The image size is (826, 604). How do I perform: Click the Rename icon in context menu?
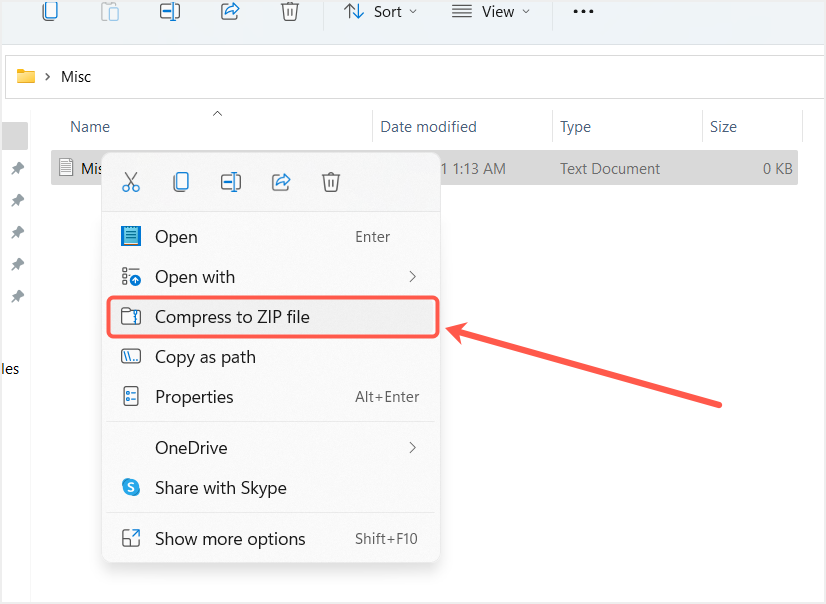coord(231,182)
